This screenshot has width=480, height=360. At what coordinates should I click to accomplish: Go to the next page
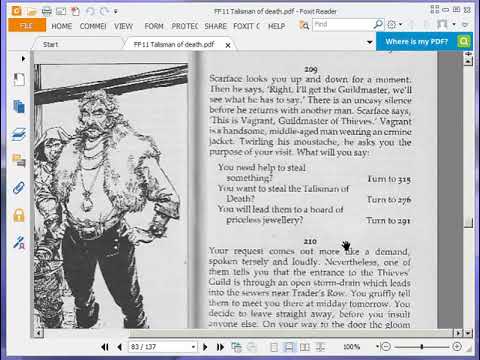tap(205, 347)
